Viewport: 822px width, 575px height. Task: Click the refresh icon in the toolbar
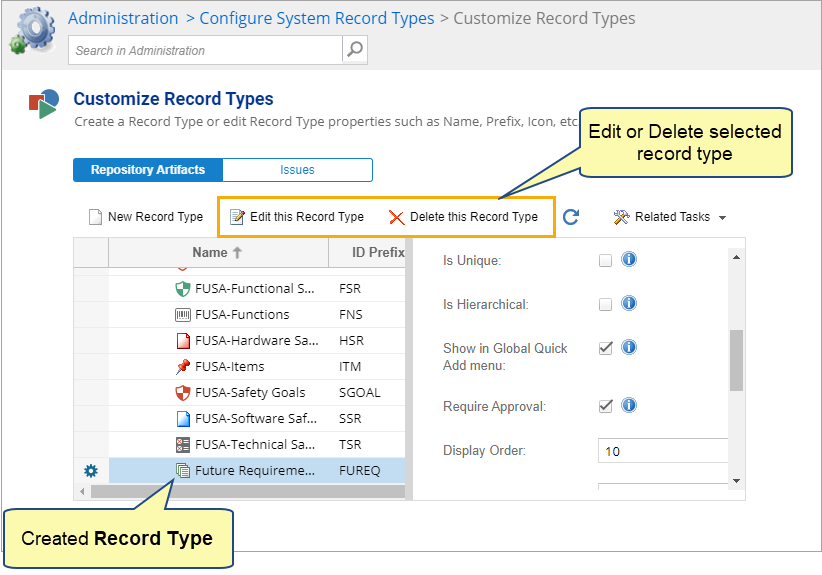(571, 217)
